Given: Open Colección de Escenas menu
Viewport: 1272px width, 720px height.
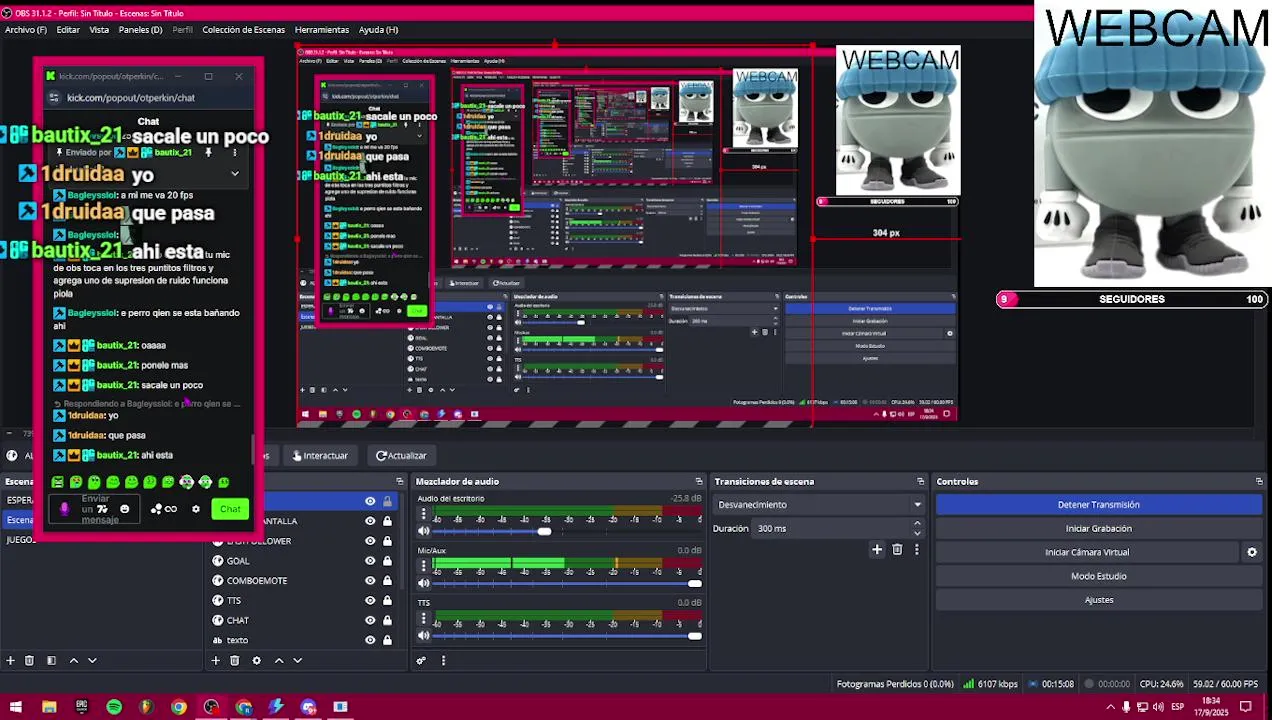Looking at the screenshot, I should (243, 30).
